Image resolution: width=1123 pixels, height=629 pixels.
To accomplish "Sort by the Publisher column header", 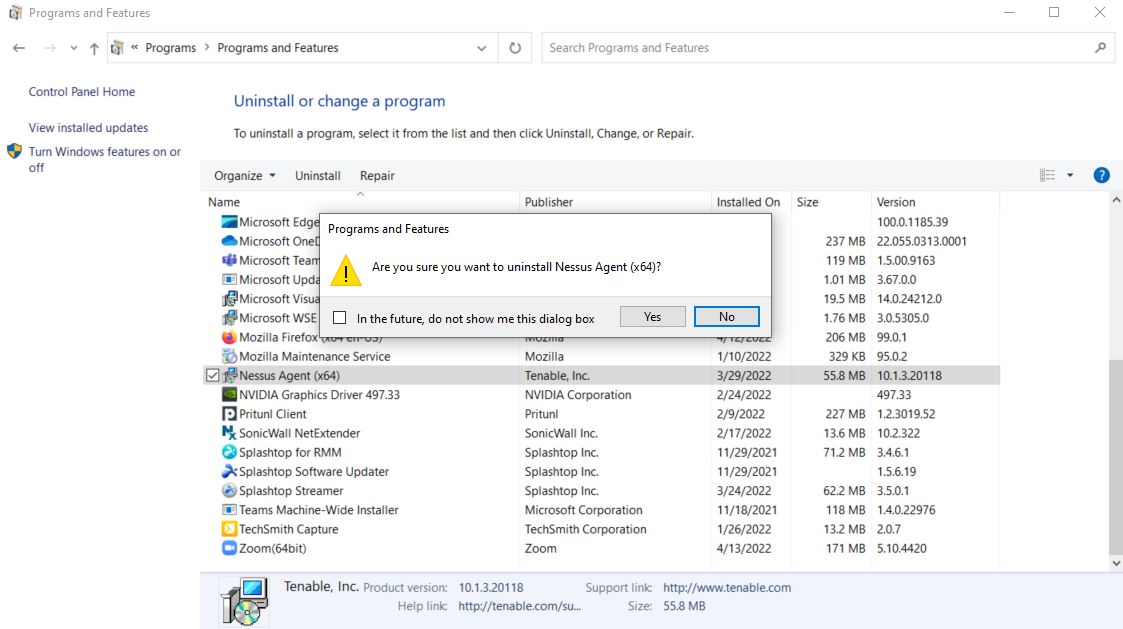I will 615,202.
